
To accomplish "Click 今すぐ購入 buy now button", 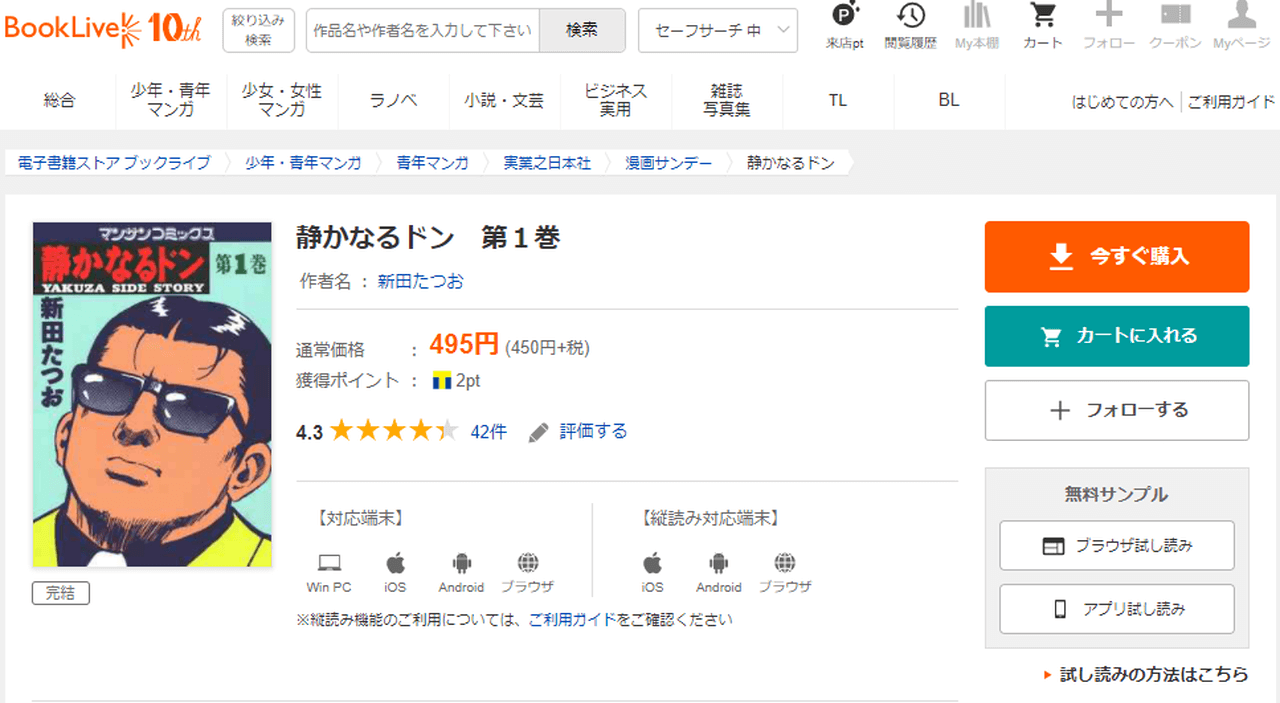I will click(1116, 257).
